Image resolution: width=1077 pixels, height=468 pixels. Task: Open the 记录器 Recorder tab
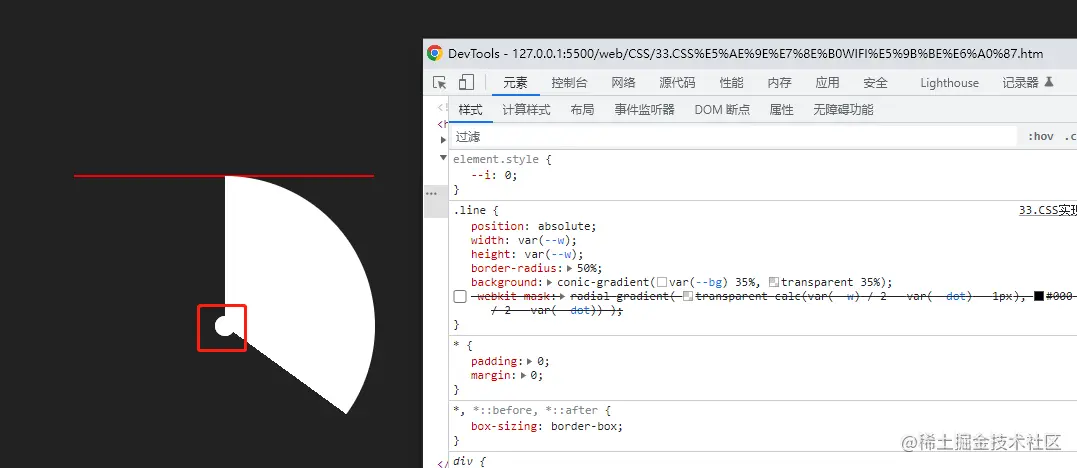click(x=1020, y=82)
